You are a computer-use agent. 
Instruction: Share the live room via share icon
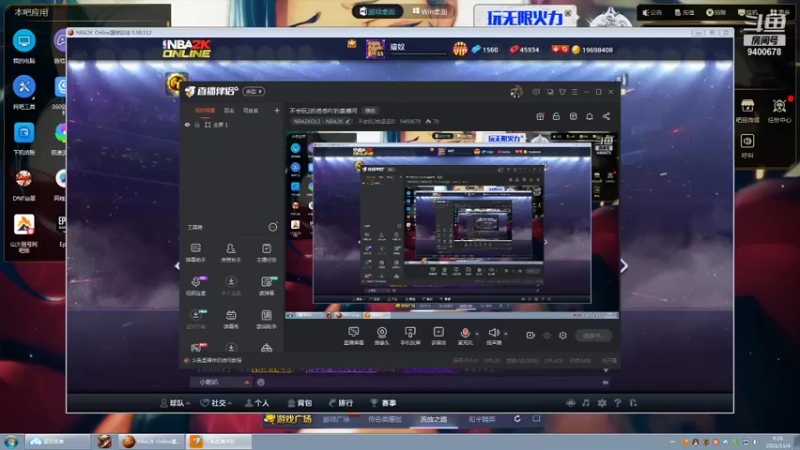coord(606,116)
